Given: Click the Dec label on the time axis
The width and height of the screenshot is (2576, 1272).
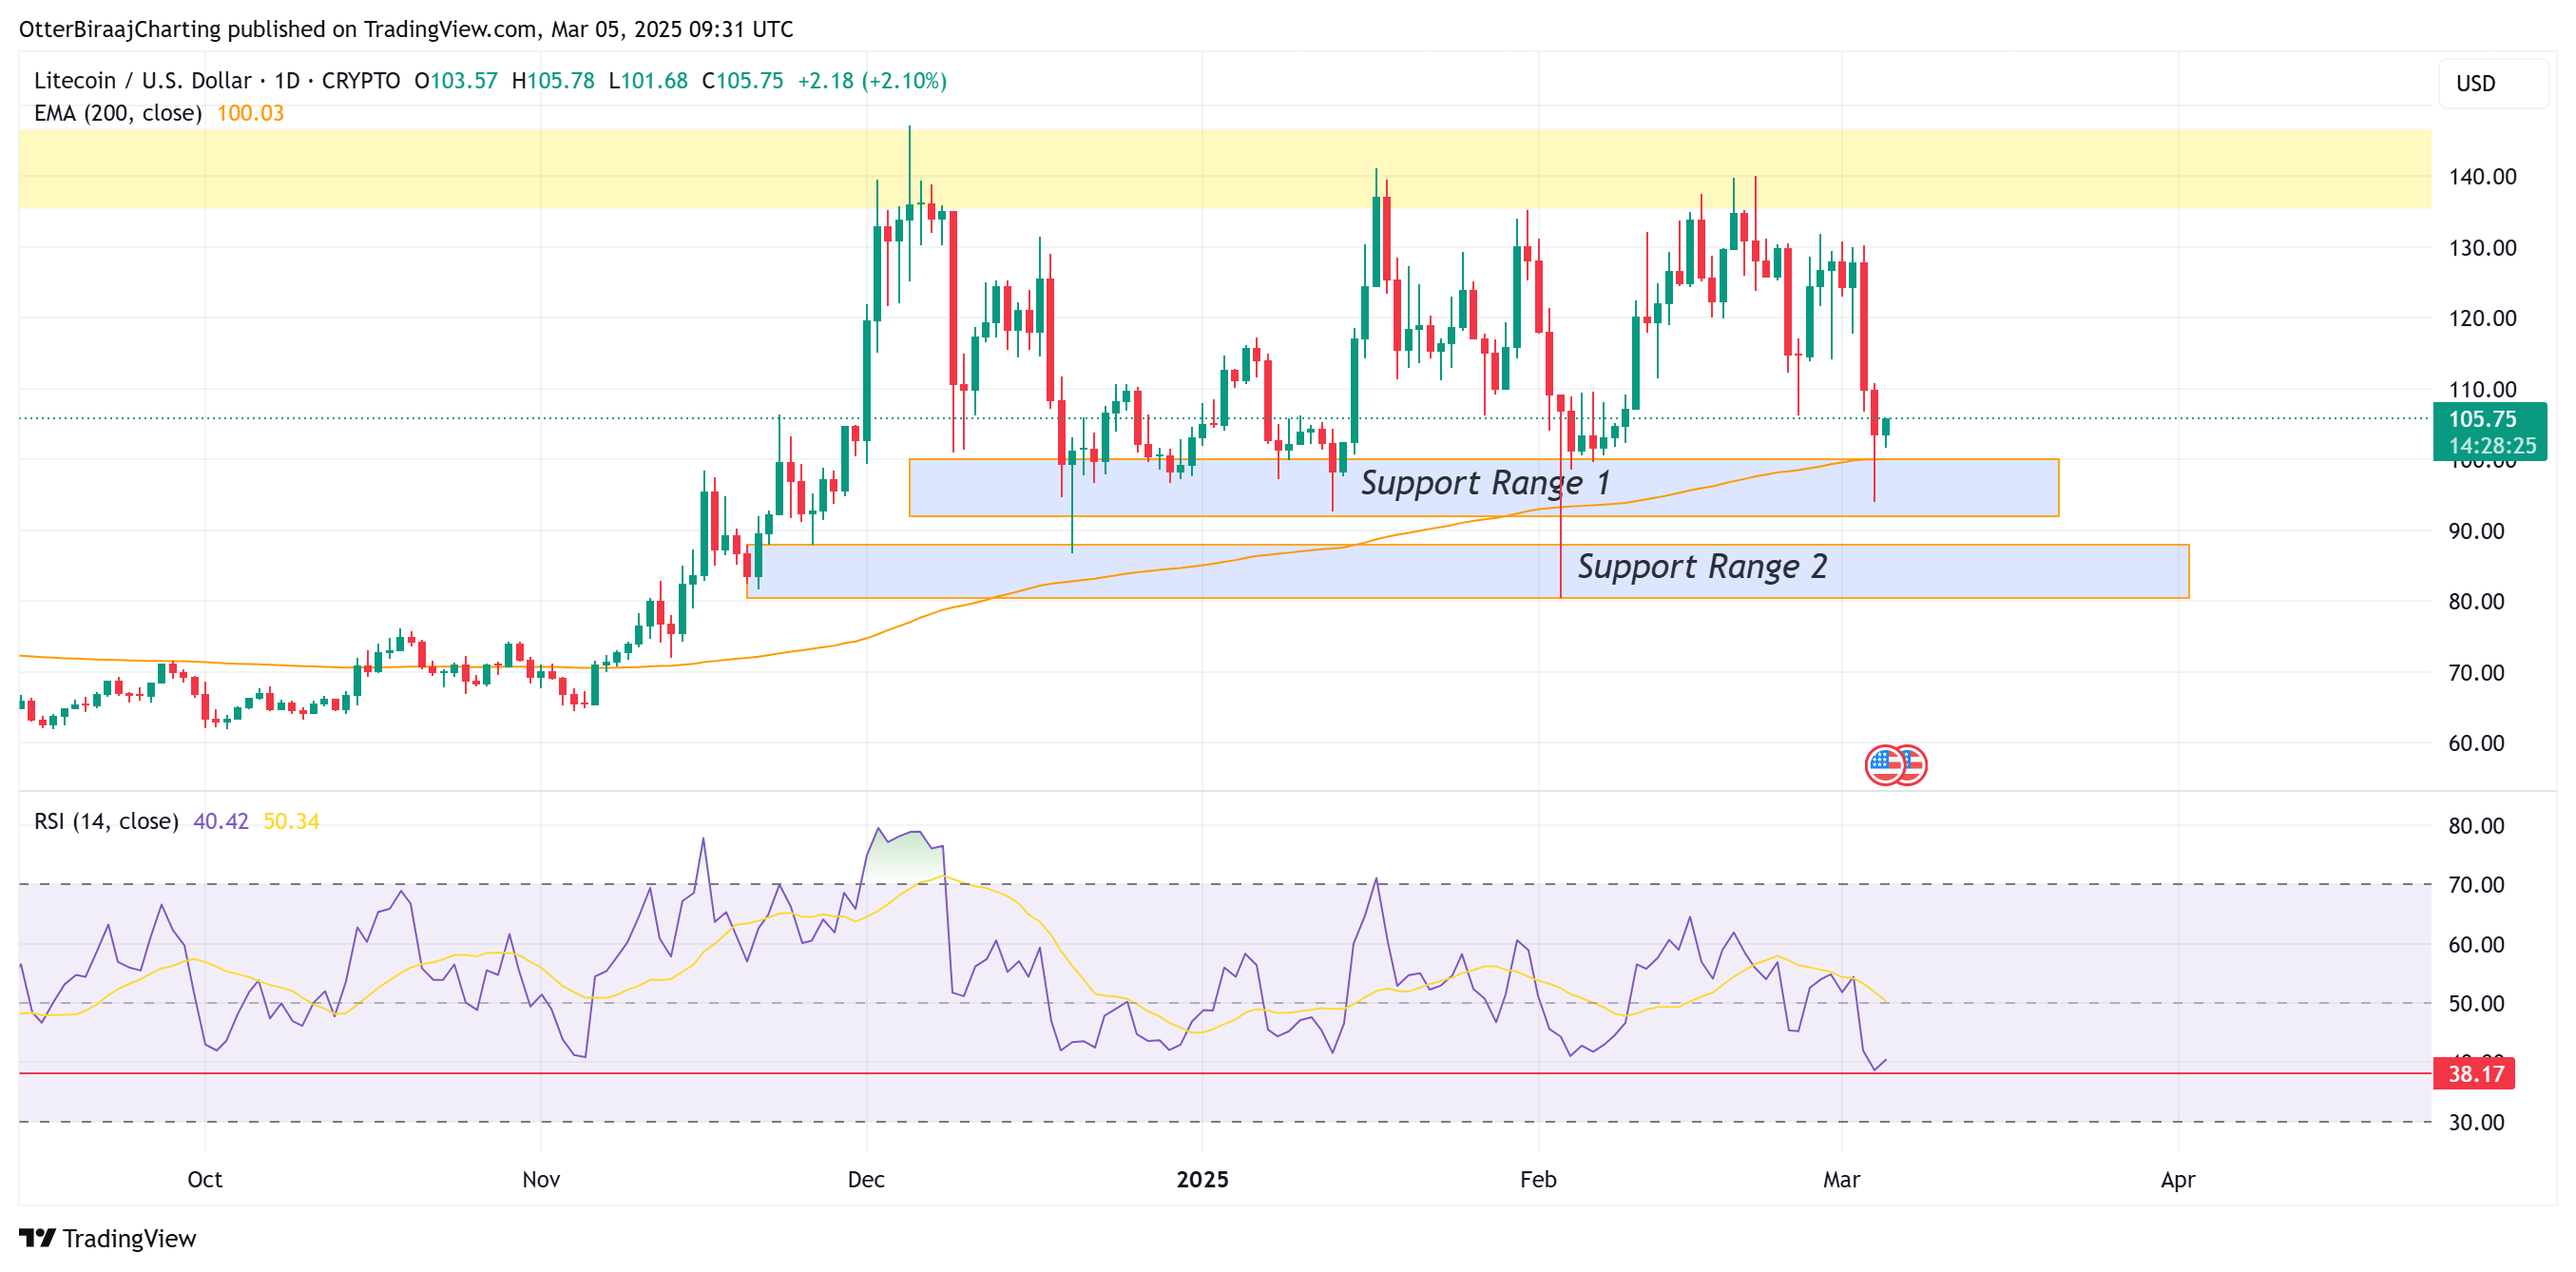Looking at the screenshot, I should click(x=865, y=1179).
